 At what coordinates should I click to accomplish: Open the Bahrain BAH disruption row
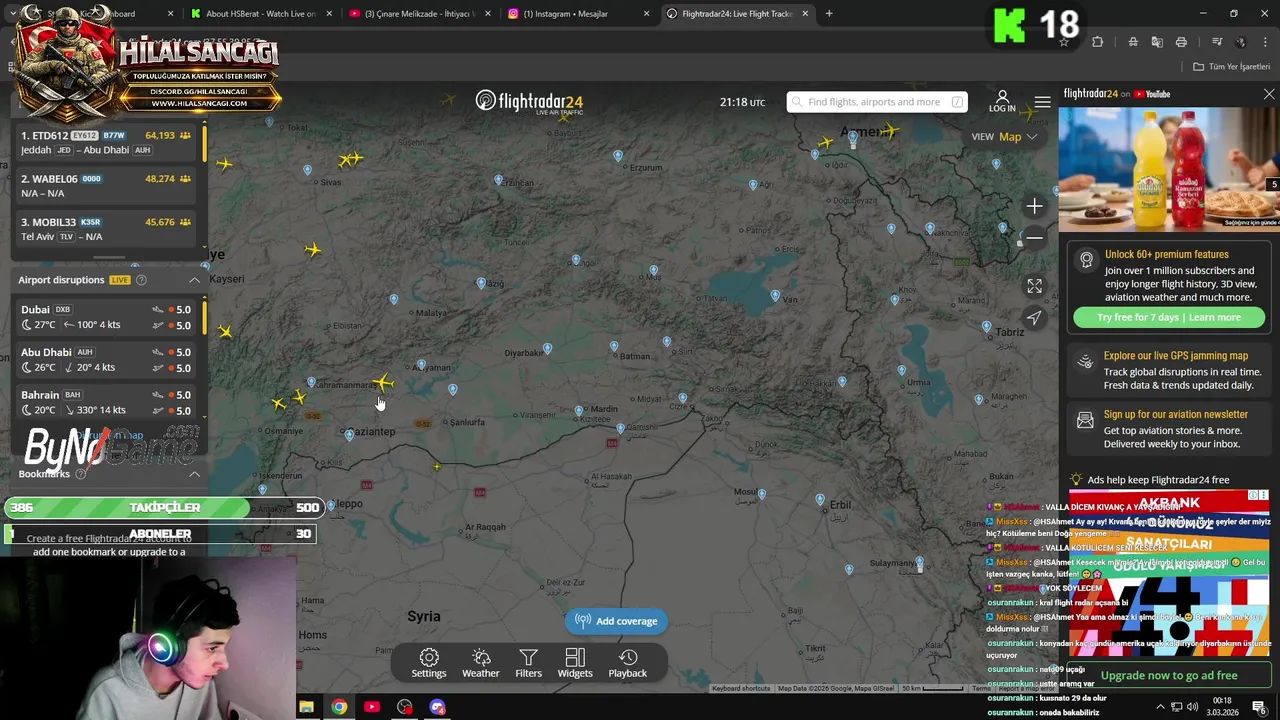tap(105, 402)
